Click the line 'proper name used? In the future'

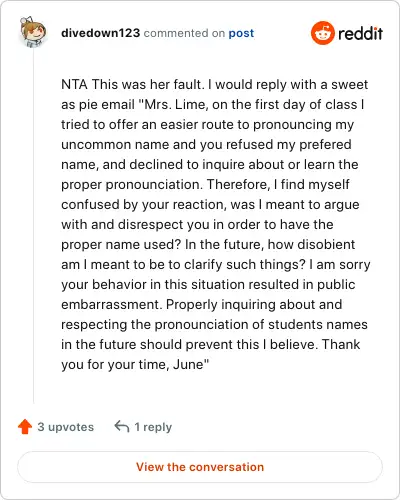point(208,244)
